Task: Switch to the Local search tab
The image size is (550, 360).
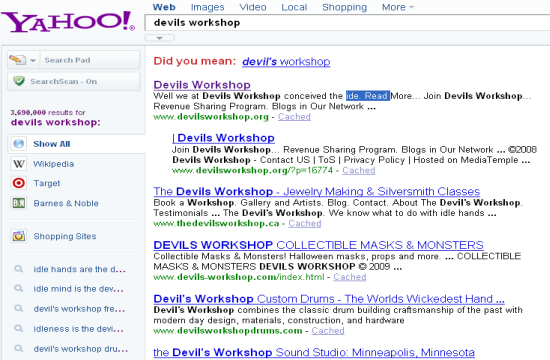Action: 294,7
